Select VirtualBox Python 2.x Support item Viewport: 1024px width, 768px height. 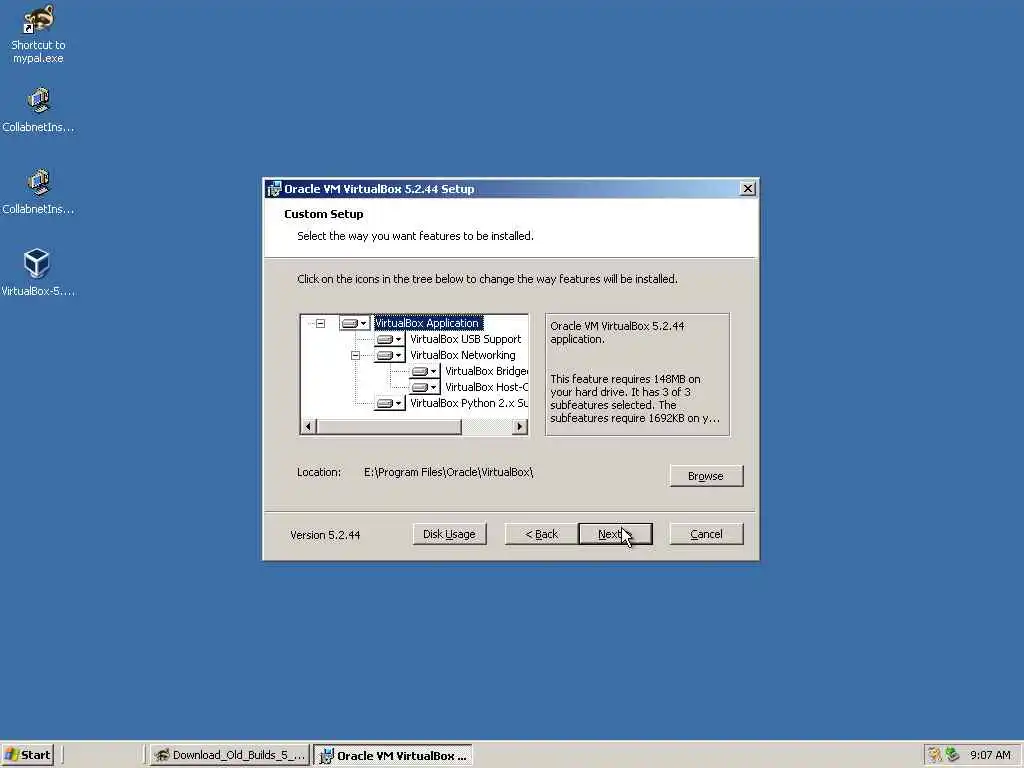pyautogui.click(x=469, y=404)
